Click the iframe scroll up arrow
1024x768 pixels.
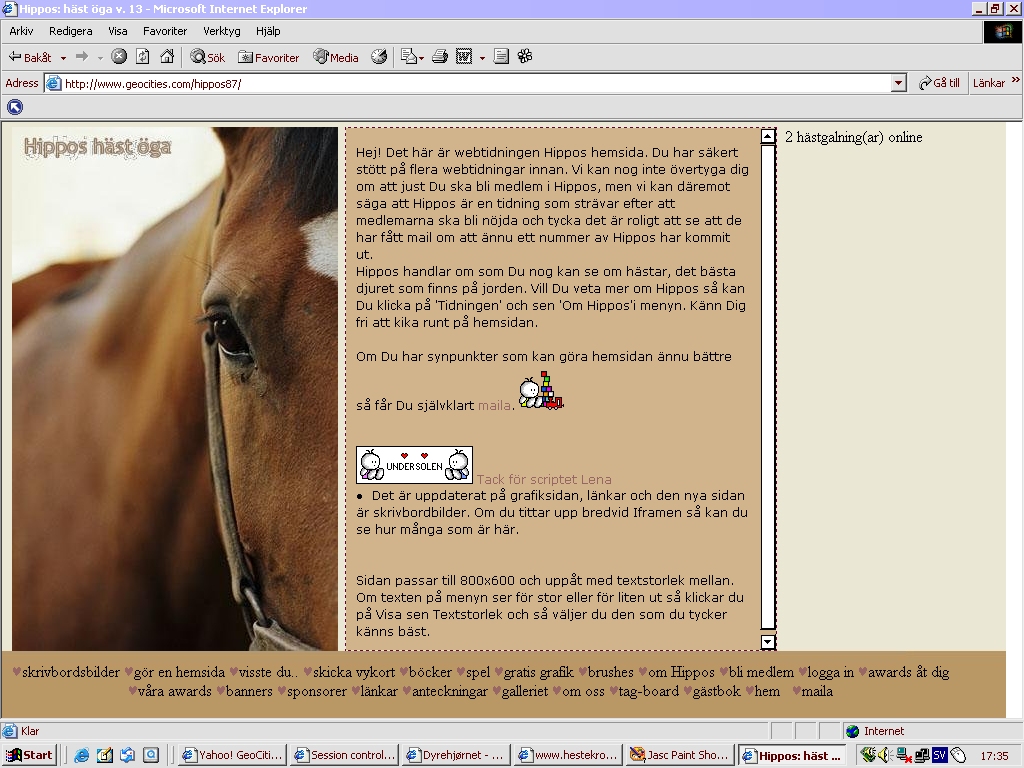[x=768, y=136]
